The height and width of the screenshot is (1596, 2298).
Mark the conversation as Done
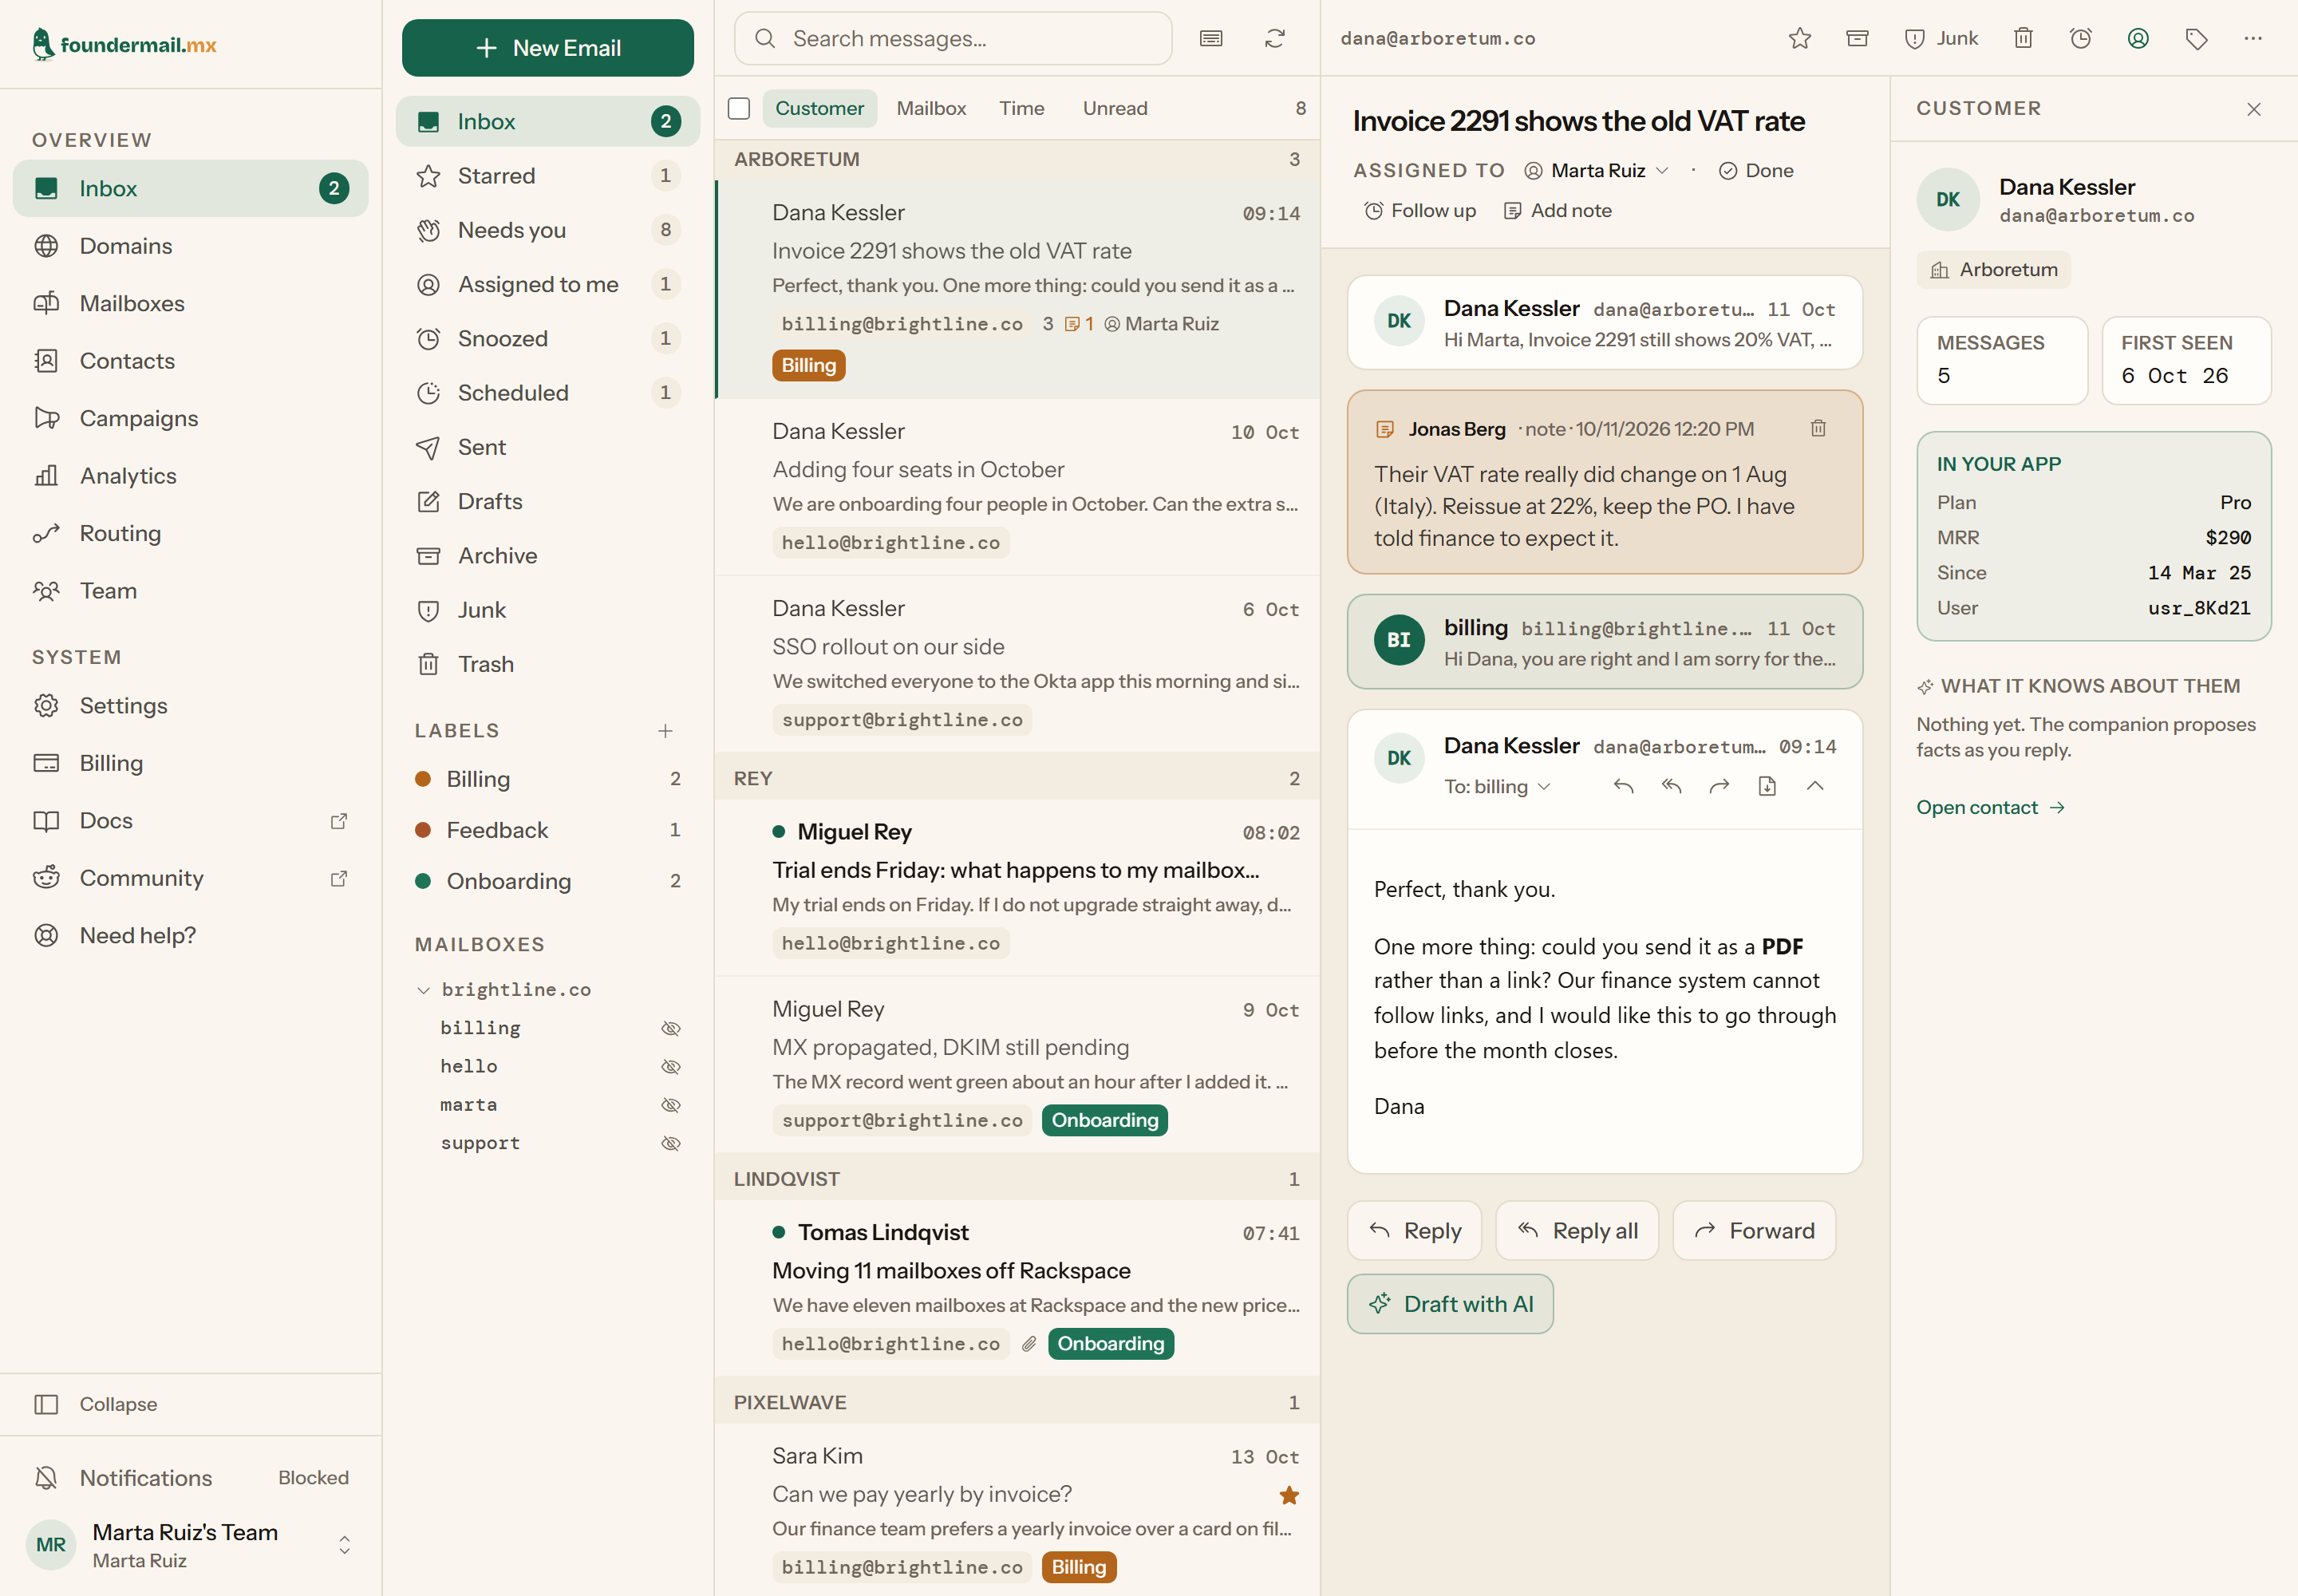tap(1756, 170)
